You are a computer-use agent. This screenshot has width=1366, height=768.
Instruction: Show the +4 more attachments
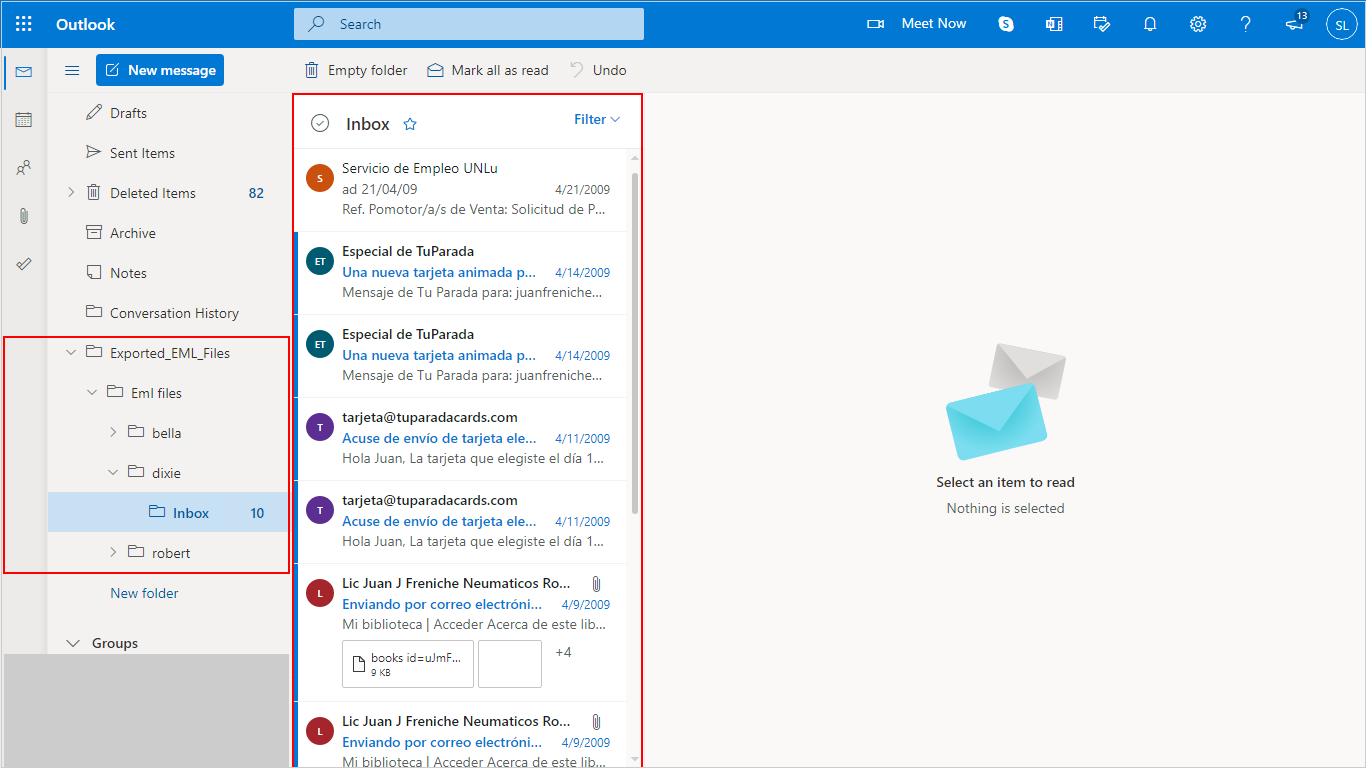563,652
